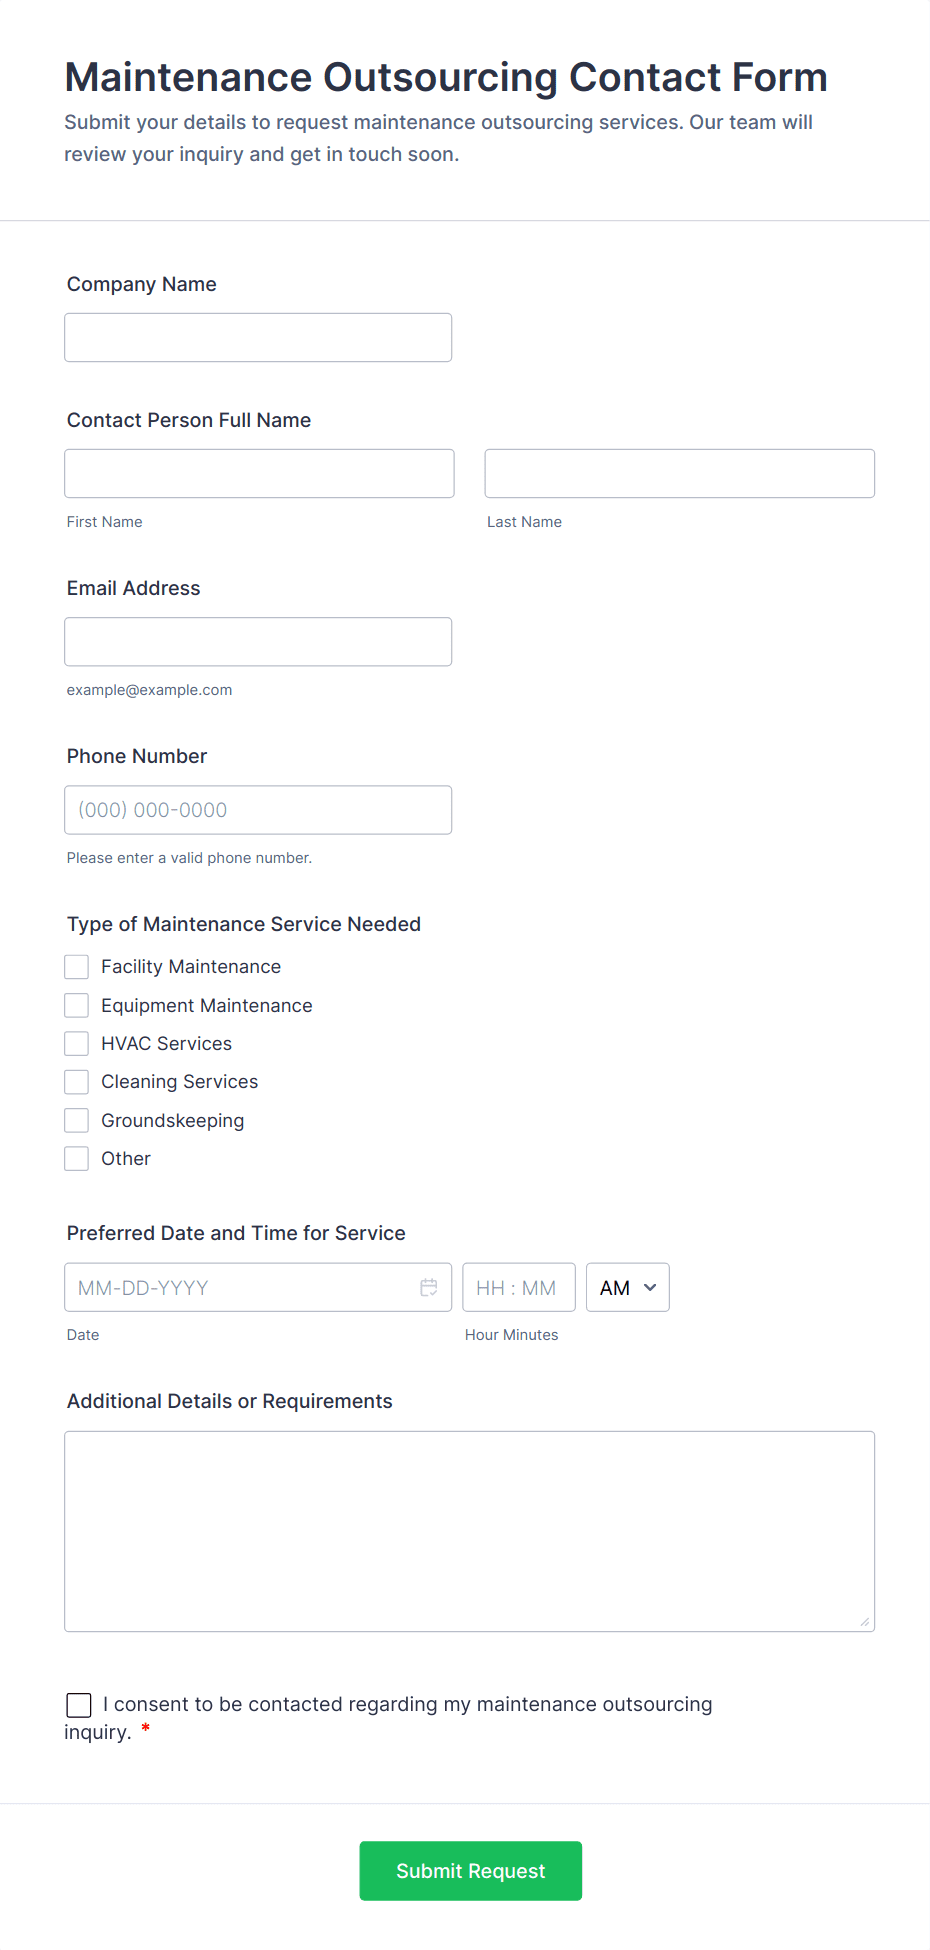Click the Additional Details text area
Image resolution: width=930 pixels, height=1950 pixels.
click(x=469, y=1531)
